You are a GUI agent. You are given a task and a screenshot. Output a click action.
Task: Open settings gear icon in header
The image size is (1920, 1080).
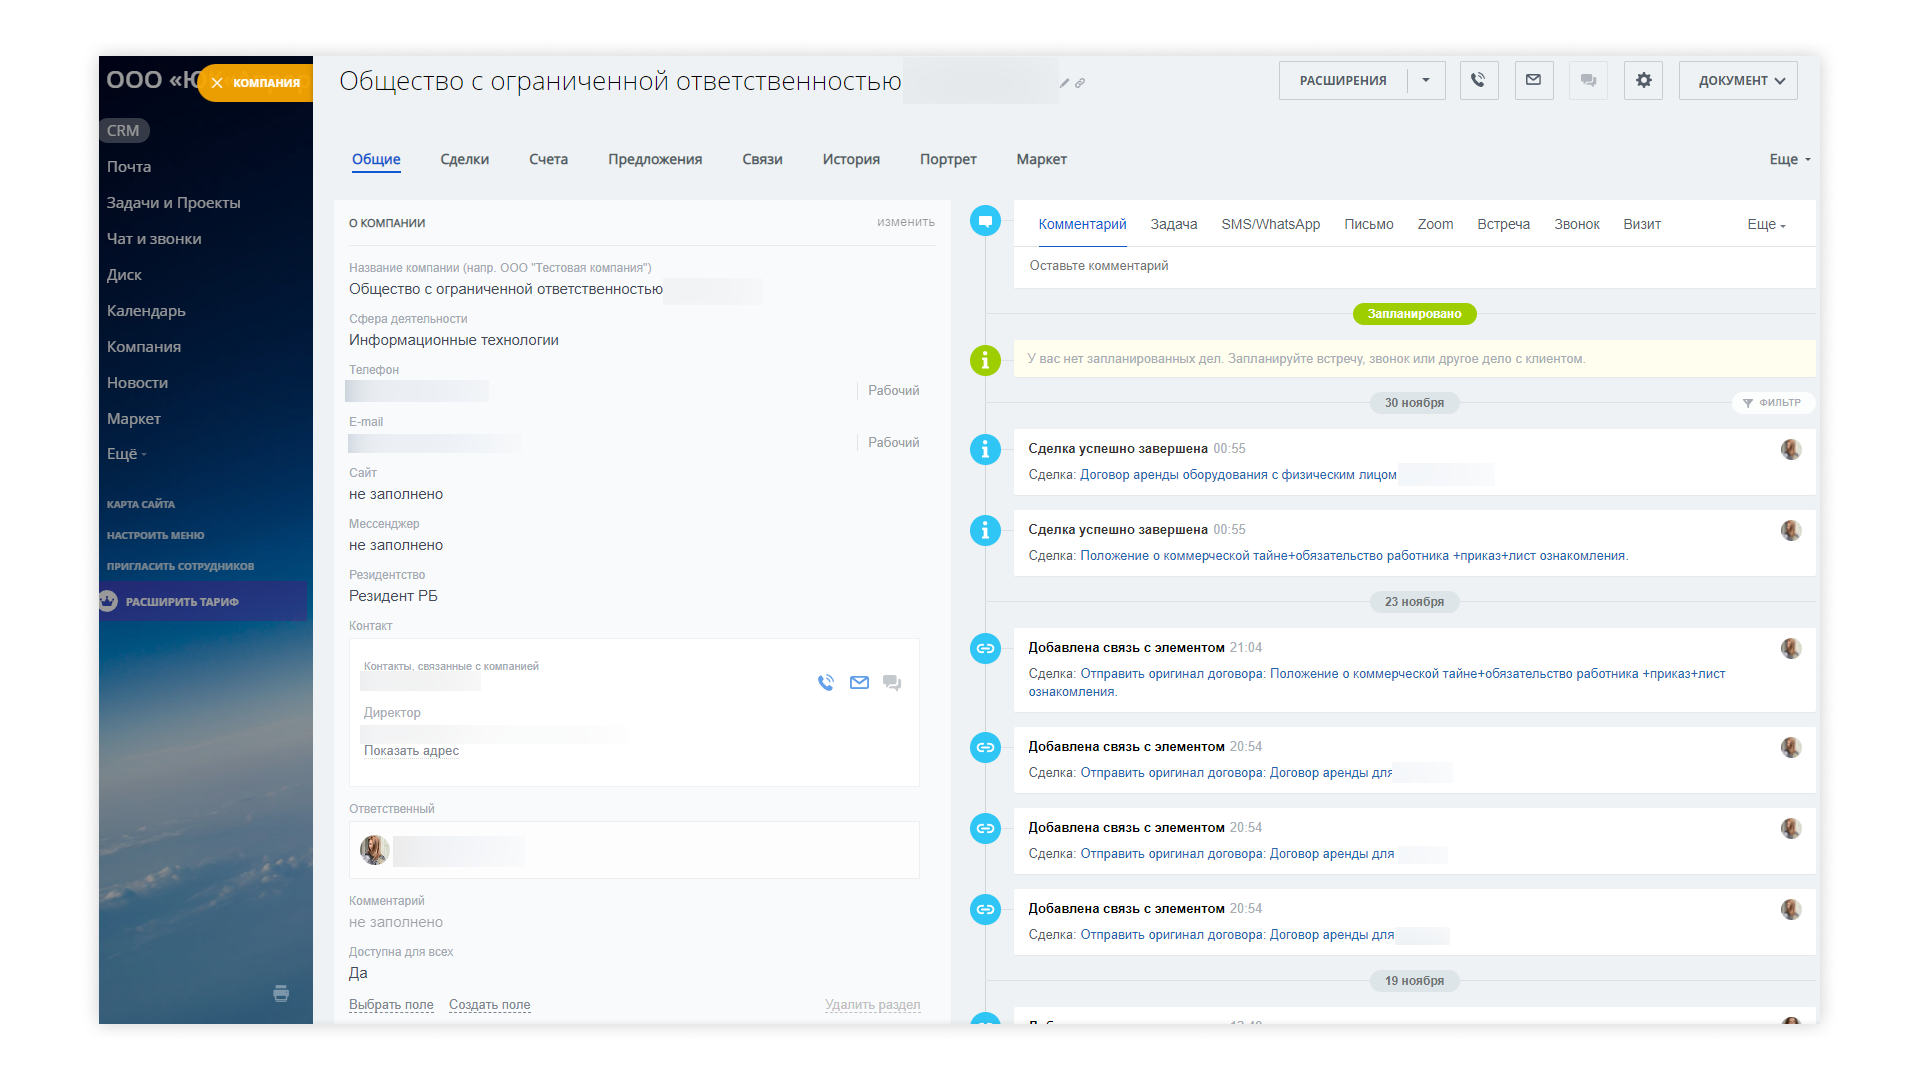(1643, 80)
